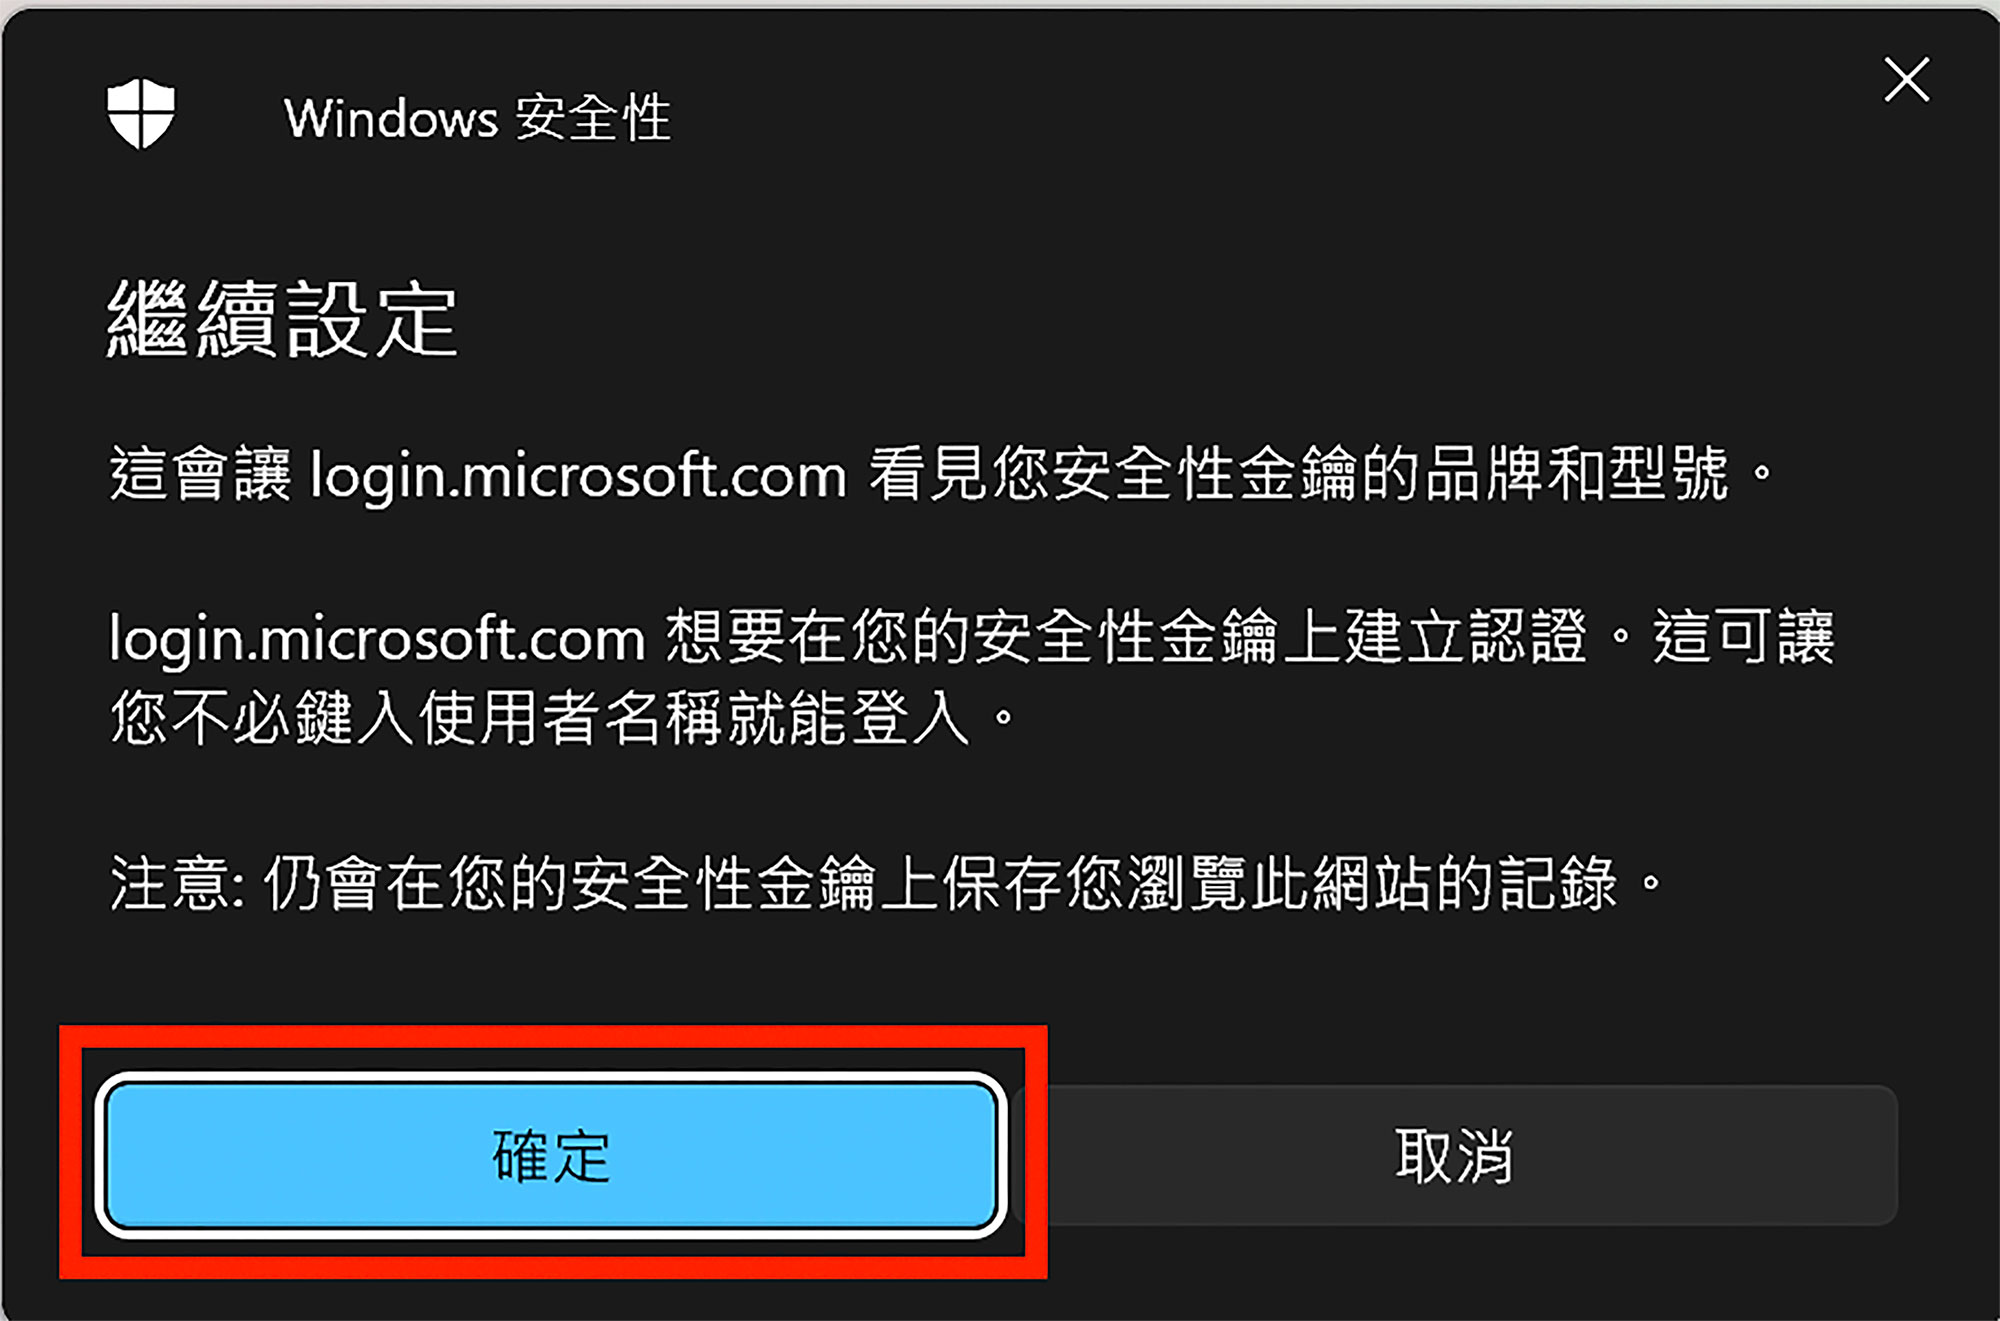
Task: Close the Windows 安全性 dialog
Action: pos(1906,80)
